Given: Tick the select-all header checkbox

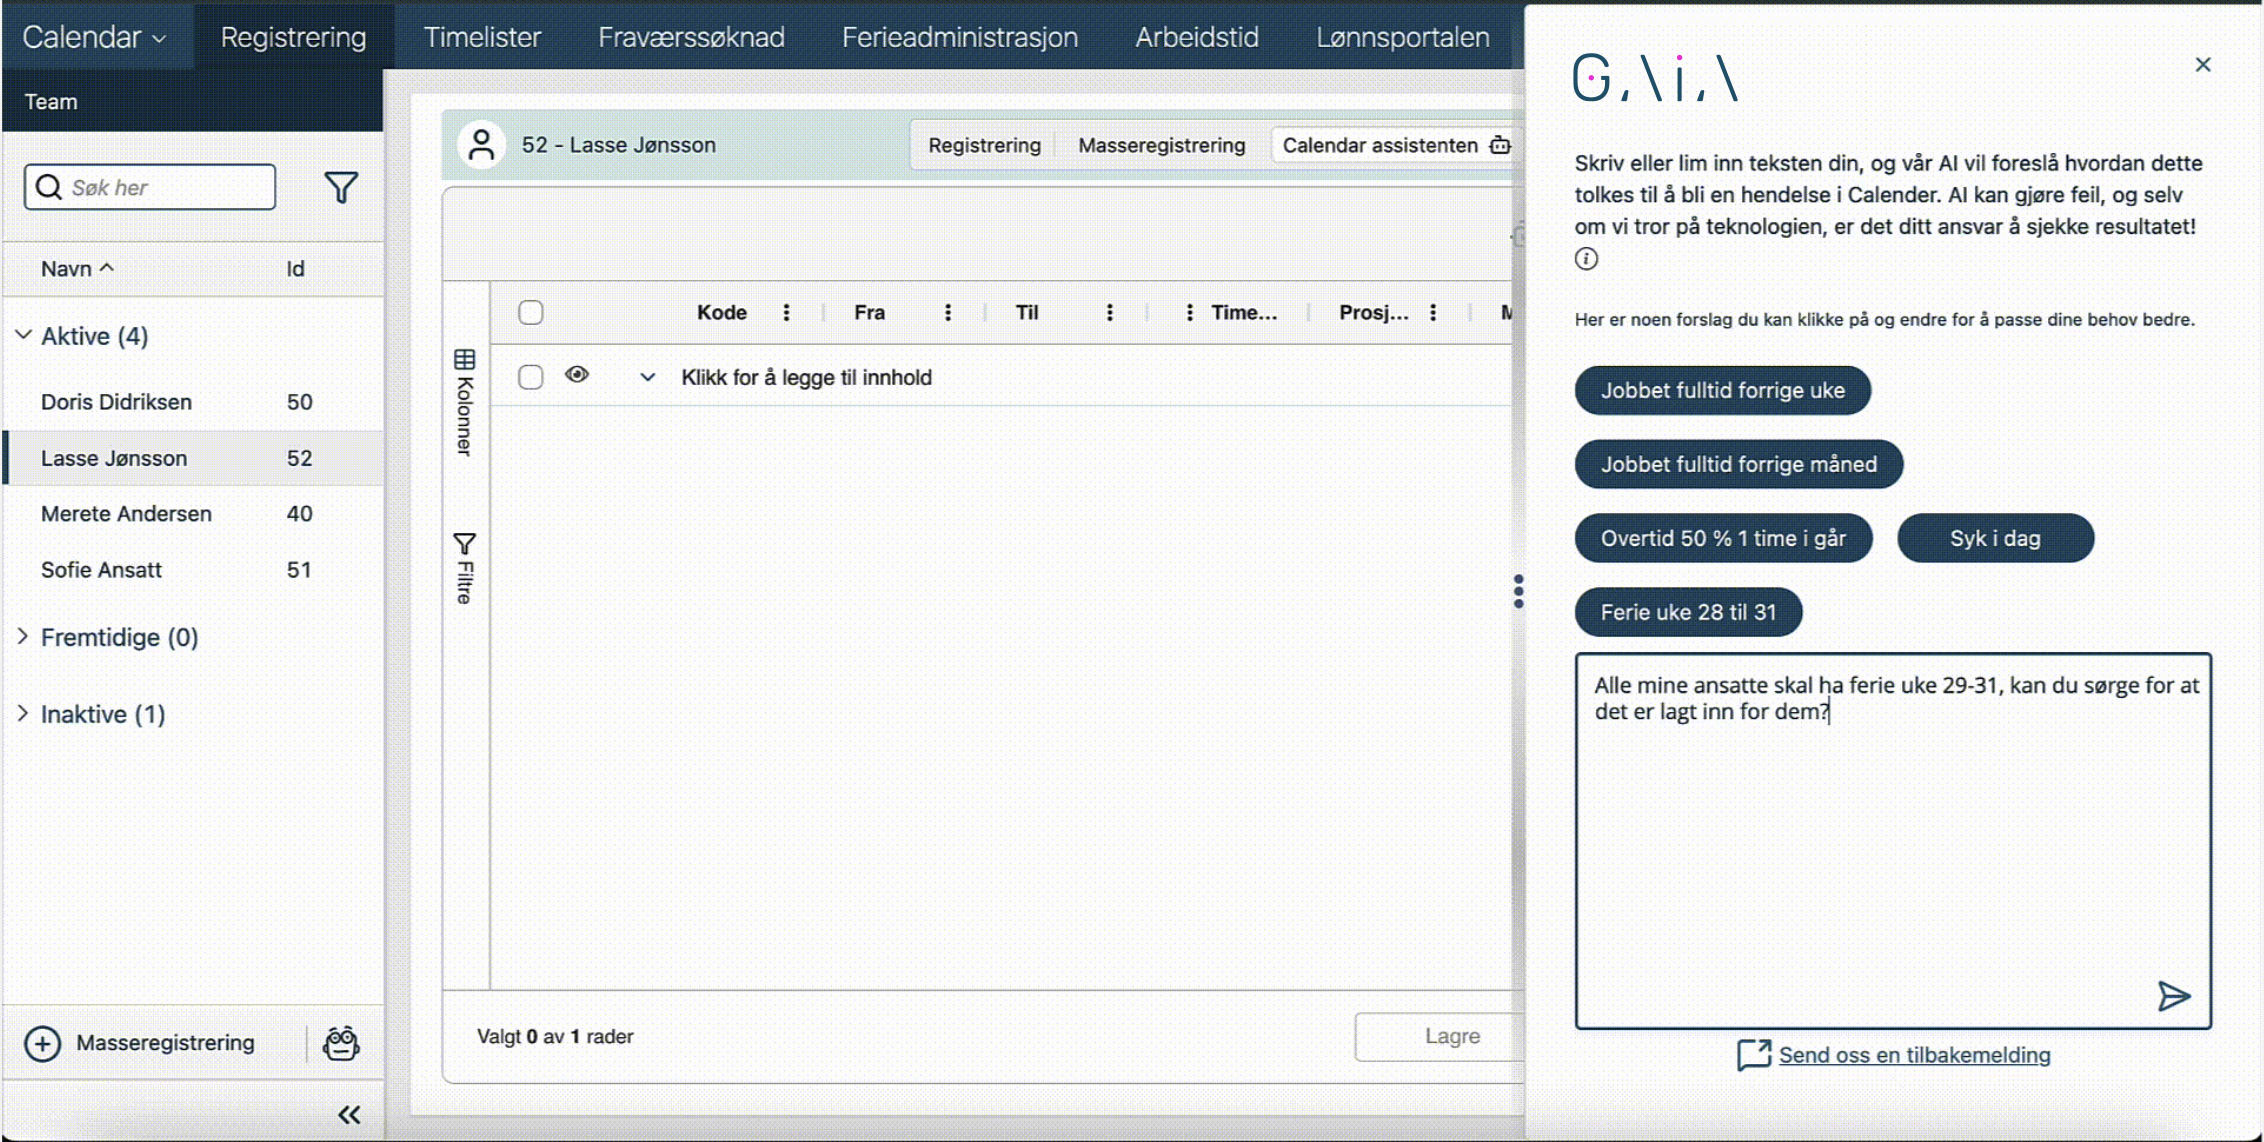Looking at the screenshot, I should 531,313.
